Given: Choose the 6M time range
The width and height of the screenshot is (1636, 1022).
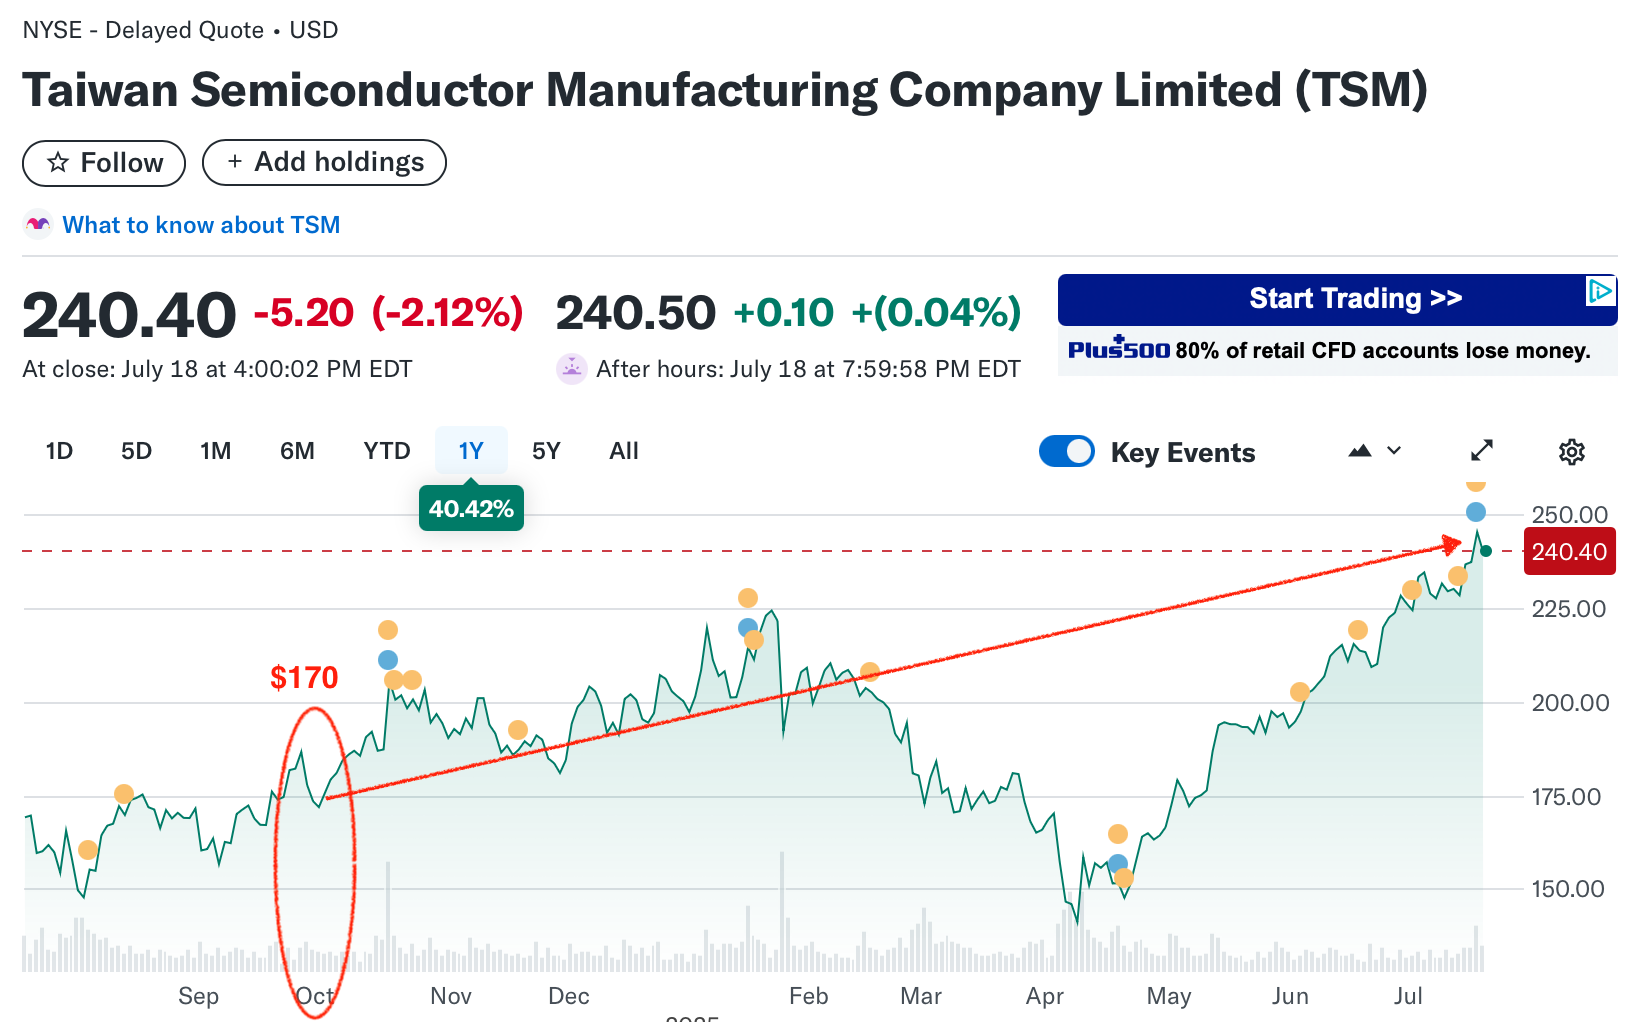Looking at the screenshot, I should (297, 451).
